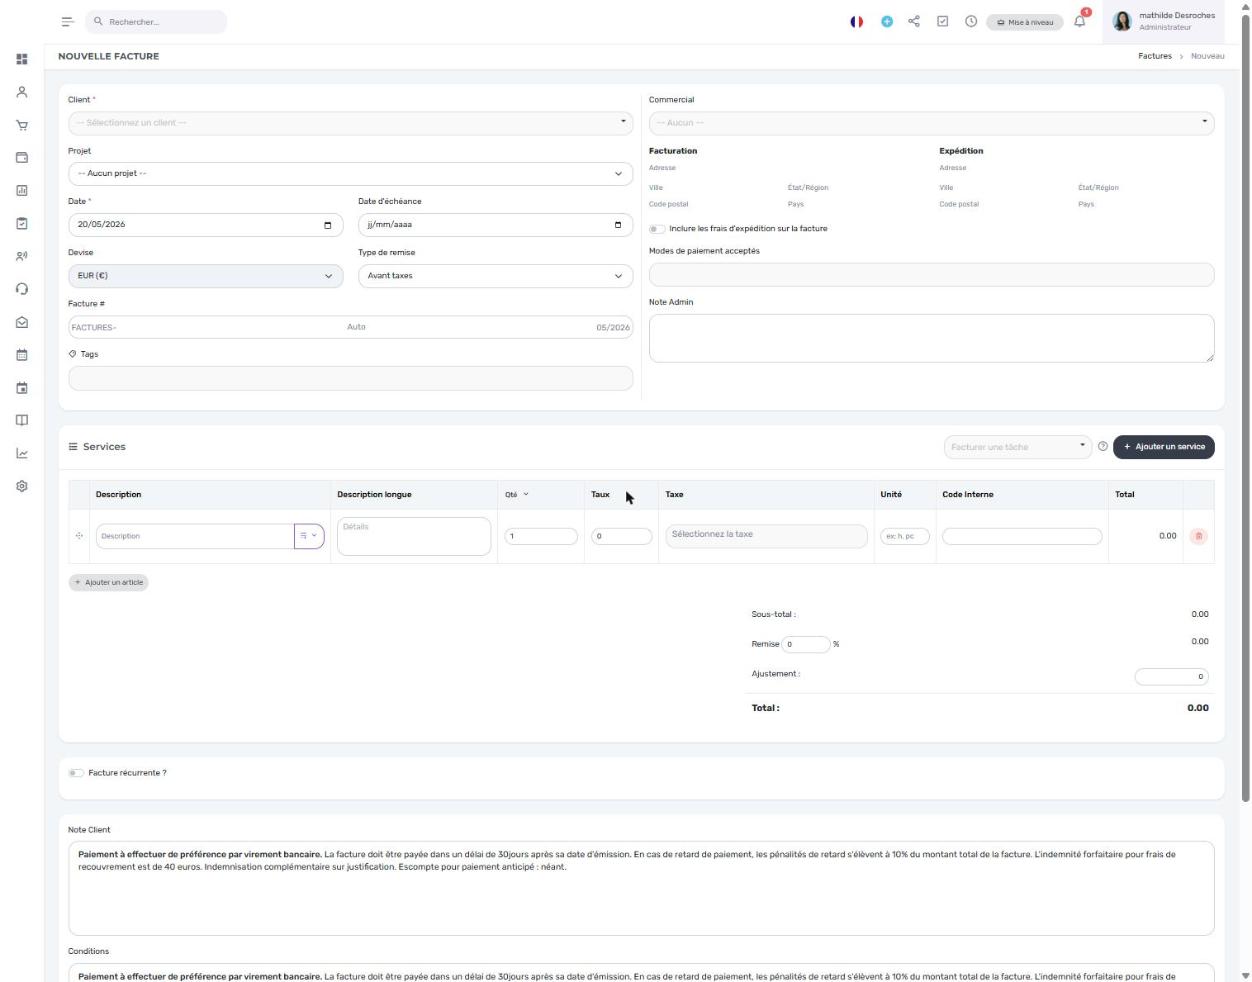
Task: Click the Unité input field
Action: point(905,536)
